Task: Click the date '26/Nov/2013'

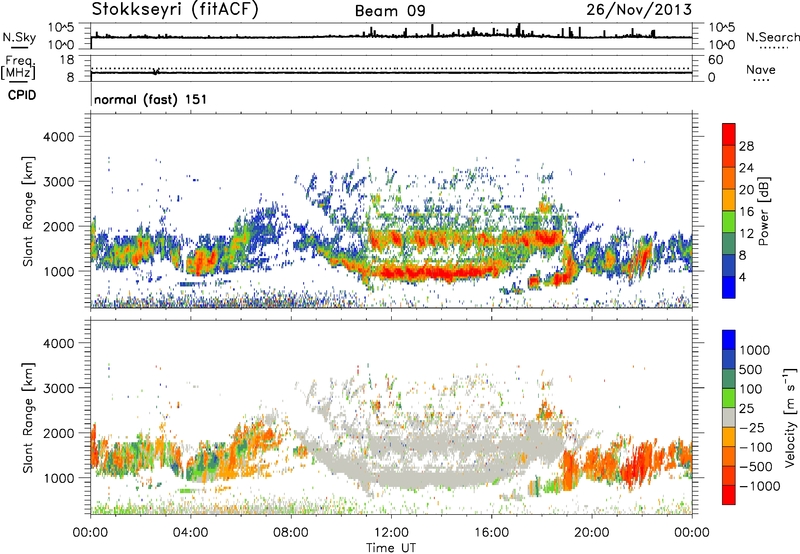Action: click(x=639, y=10)
